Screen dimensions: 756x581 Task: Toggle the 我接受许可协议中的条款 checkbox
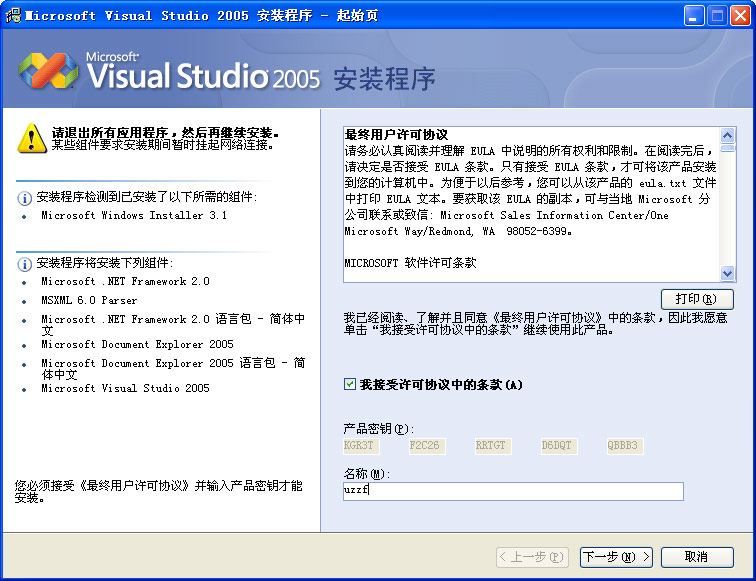coord(350,384)
